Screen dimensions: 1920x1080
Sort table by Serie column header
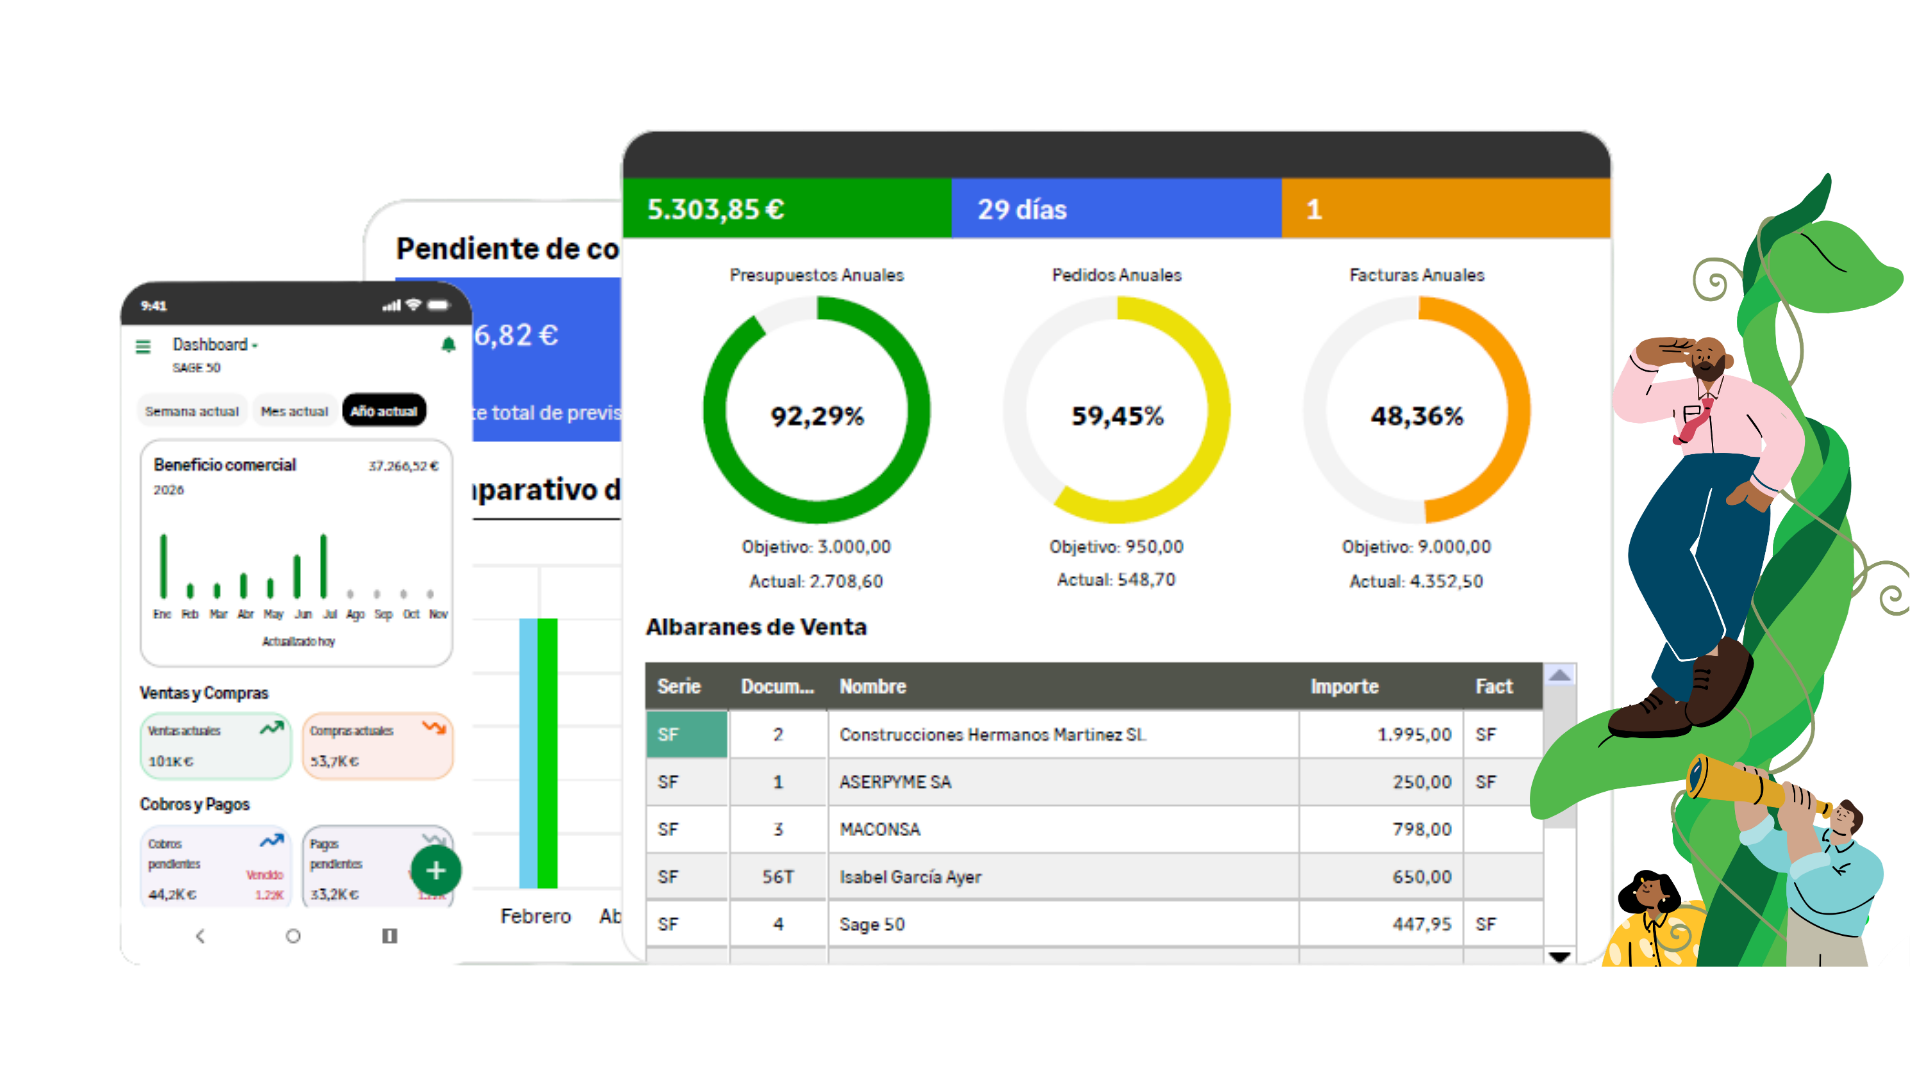pyautogui.click(x=687, y=687)
